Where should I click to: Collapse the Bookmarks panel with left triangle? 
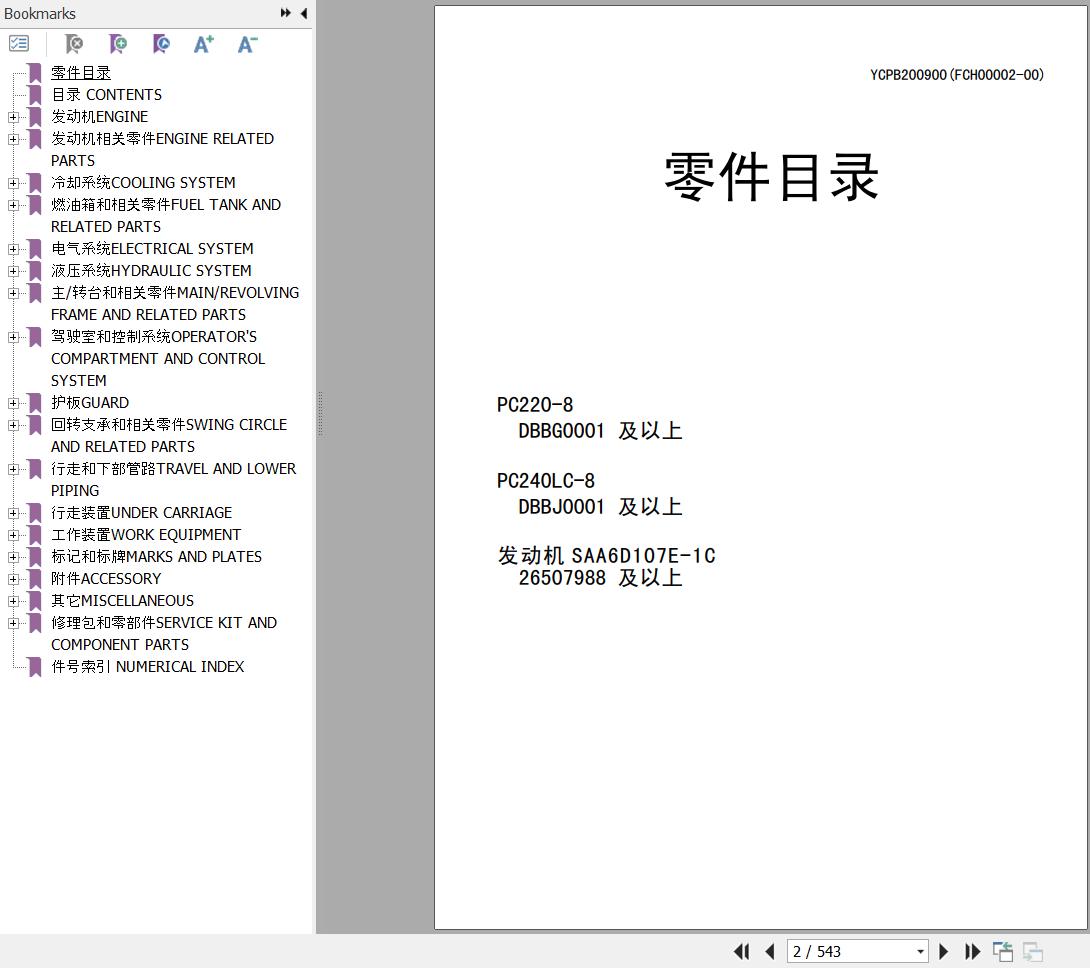click(304, 13)
